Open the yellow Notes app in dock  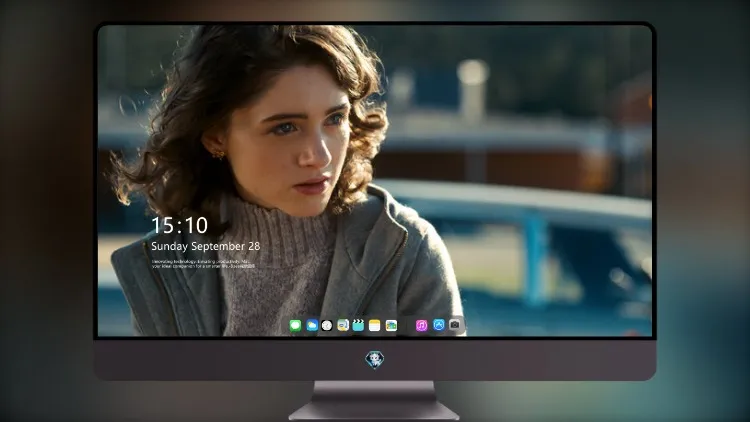tap(375, 326)
